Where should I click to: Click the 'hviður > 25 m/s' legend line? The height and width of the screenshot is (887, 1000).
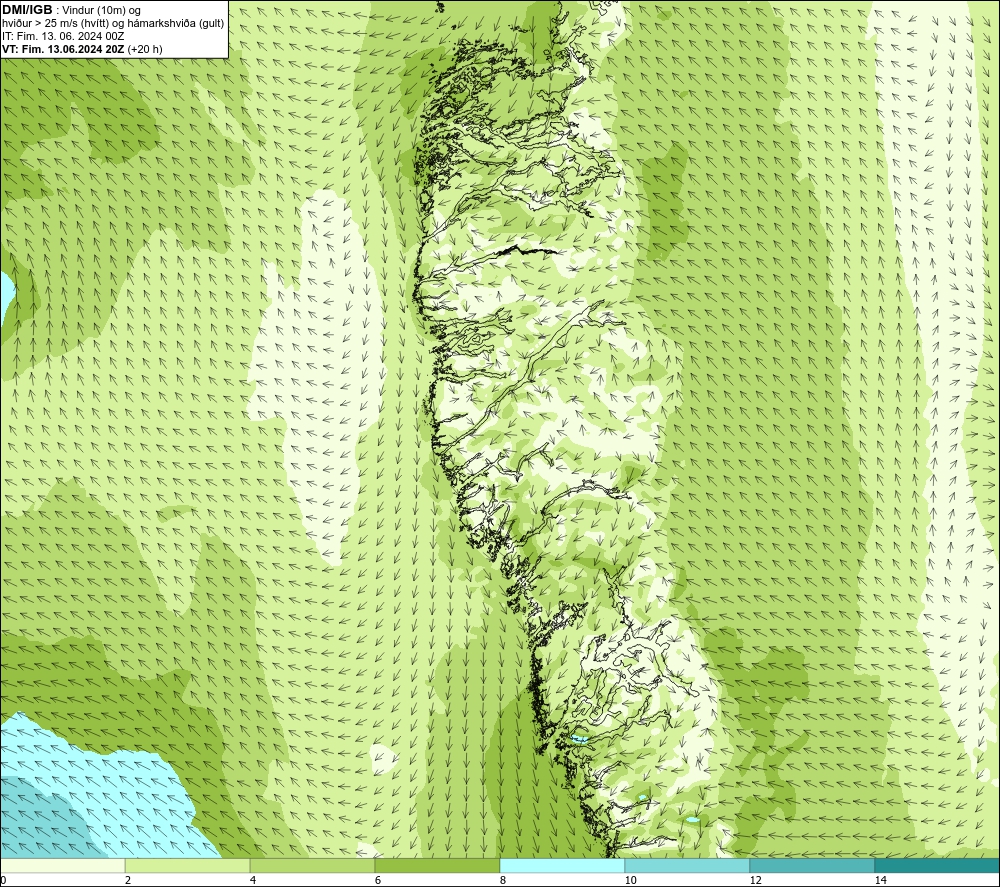tap(113, 24)
